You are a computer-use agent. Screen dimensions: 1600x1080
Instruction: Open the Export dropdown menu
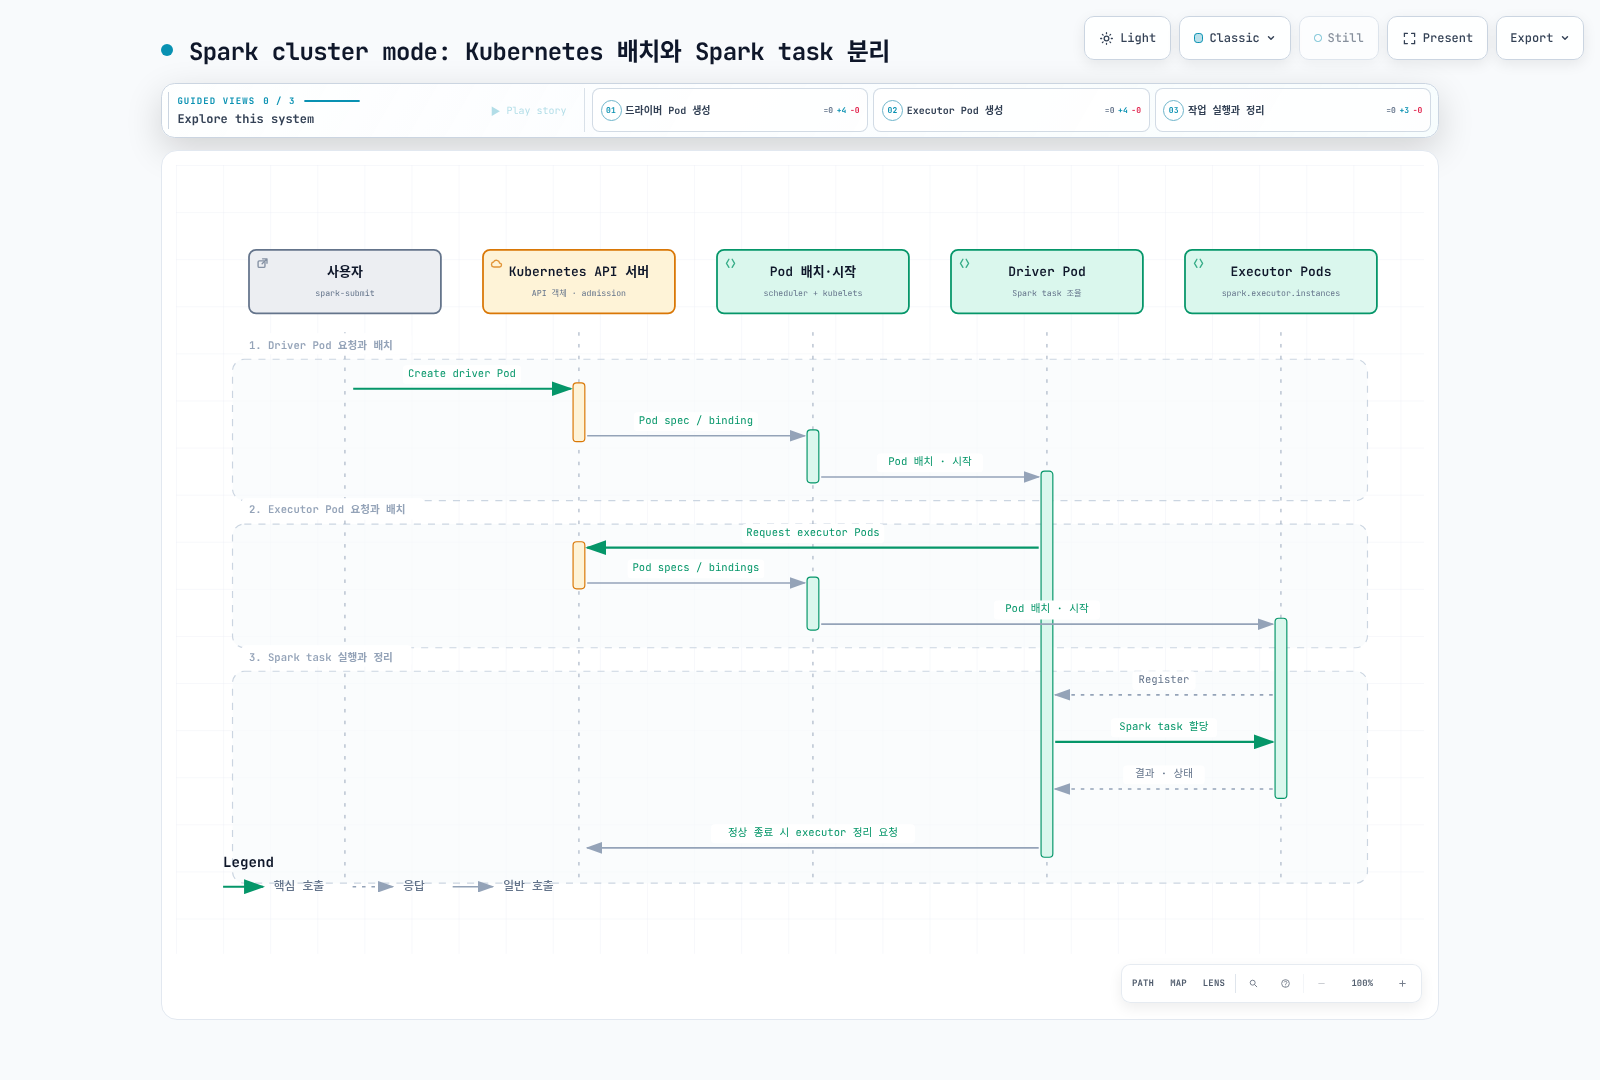1539,38
